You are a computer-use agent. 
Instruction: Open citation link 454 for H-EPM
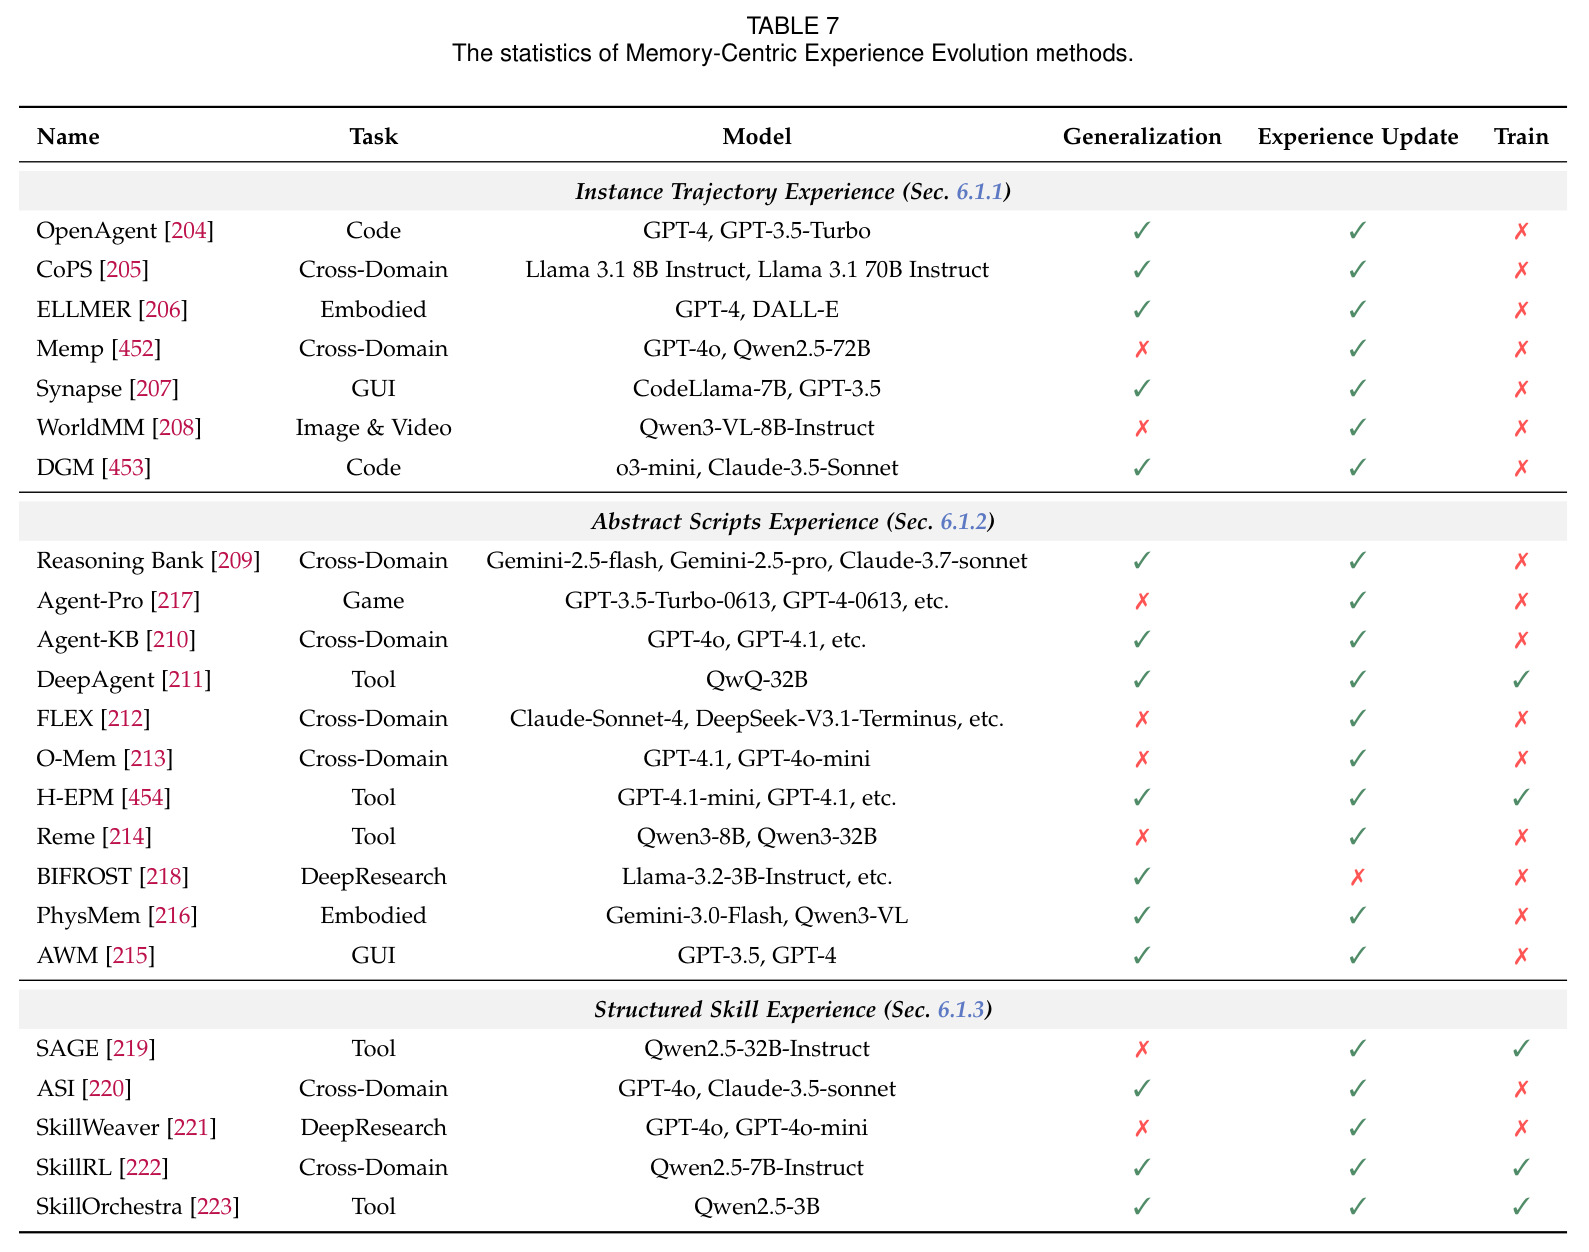(145, 798)
